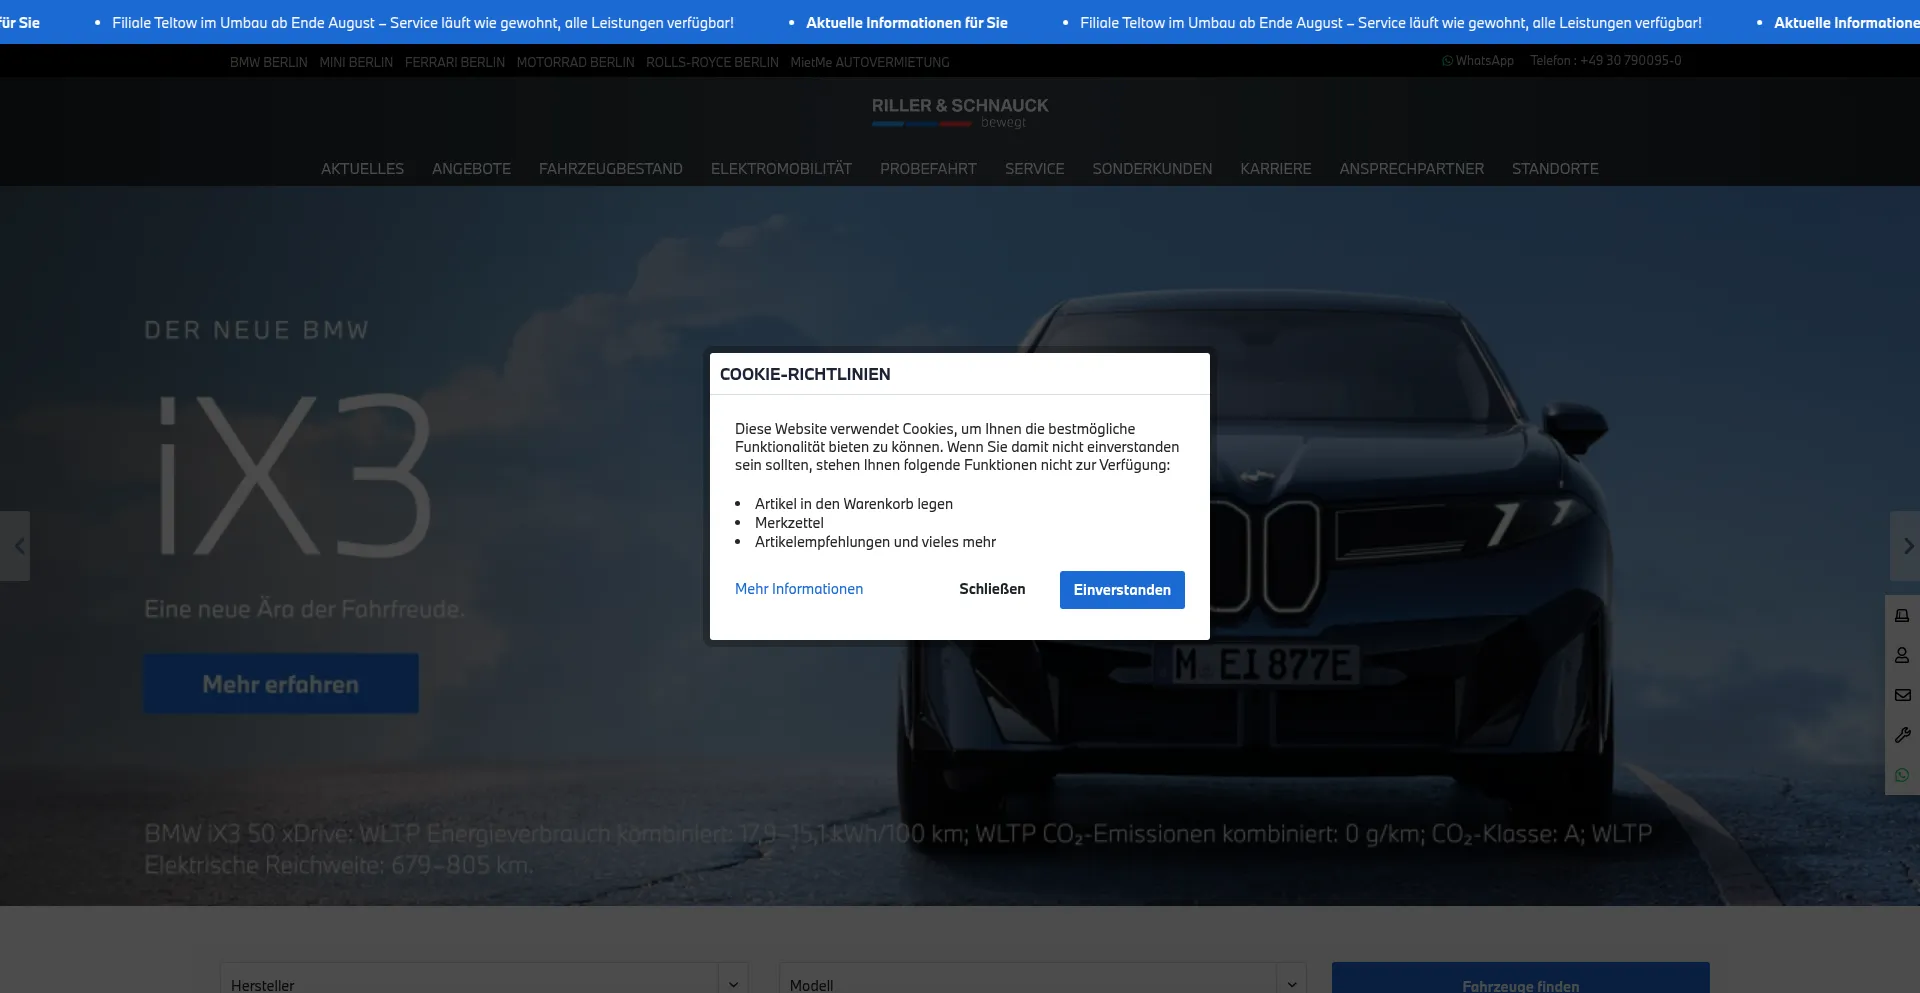Dismiss cookie dialog via Schließen
Screen dimensions: 1920x993
tap(991, 589)
